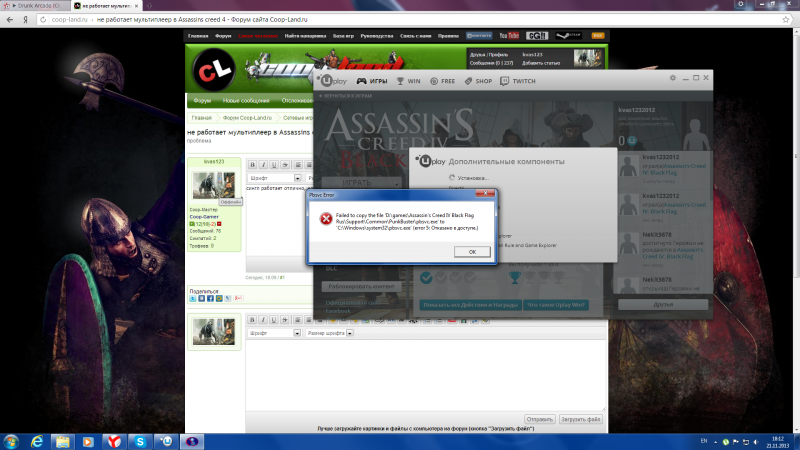Click the Uplay logo in the header
The image size is (800, 450).
point(332,81)
